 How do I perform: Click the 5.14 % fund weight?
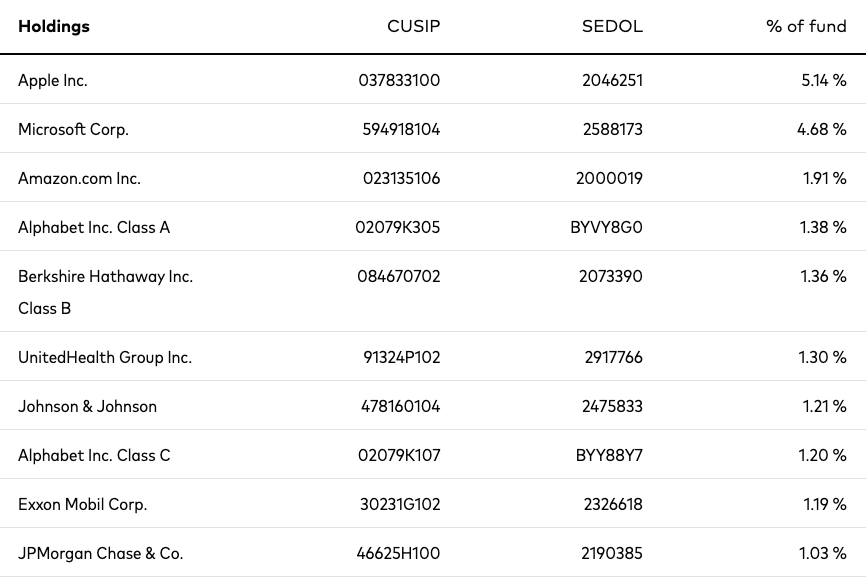coord(823,81)
